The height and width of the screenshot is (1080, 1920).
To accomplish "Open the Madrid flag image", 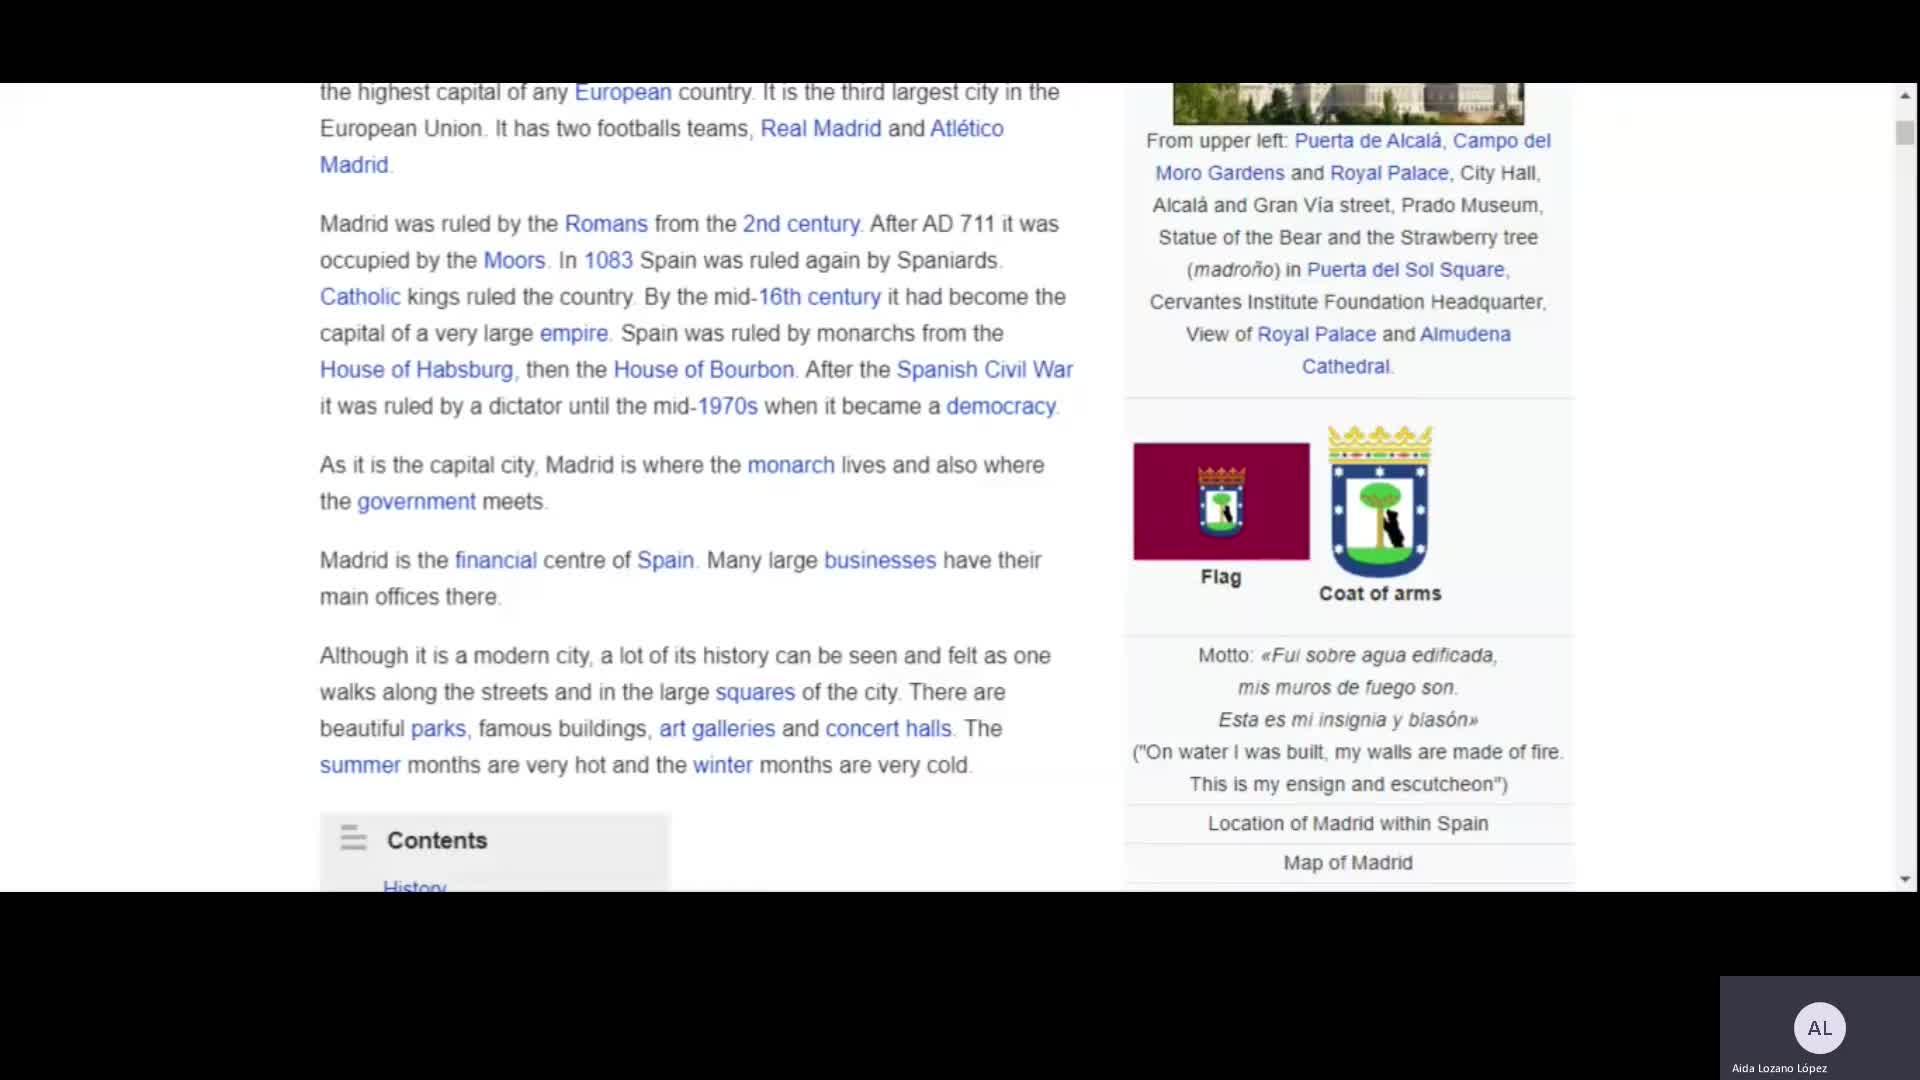I will click(1221, 501).
